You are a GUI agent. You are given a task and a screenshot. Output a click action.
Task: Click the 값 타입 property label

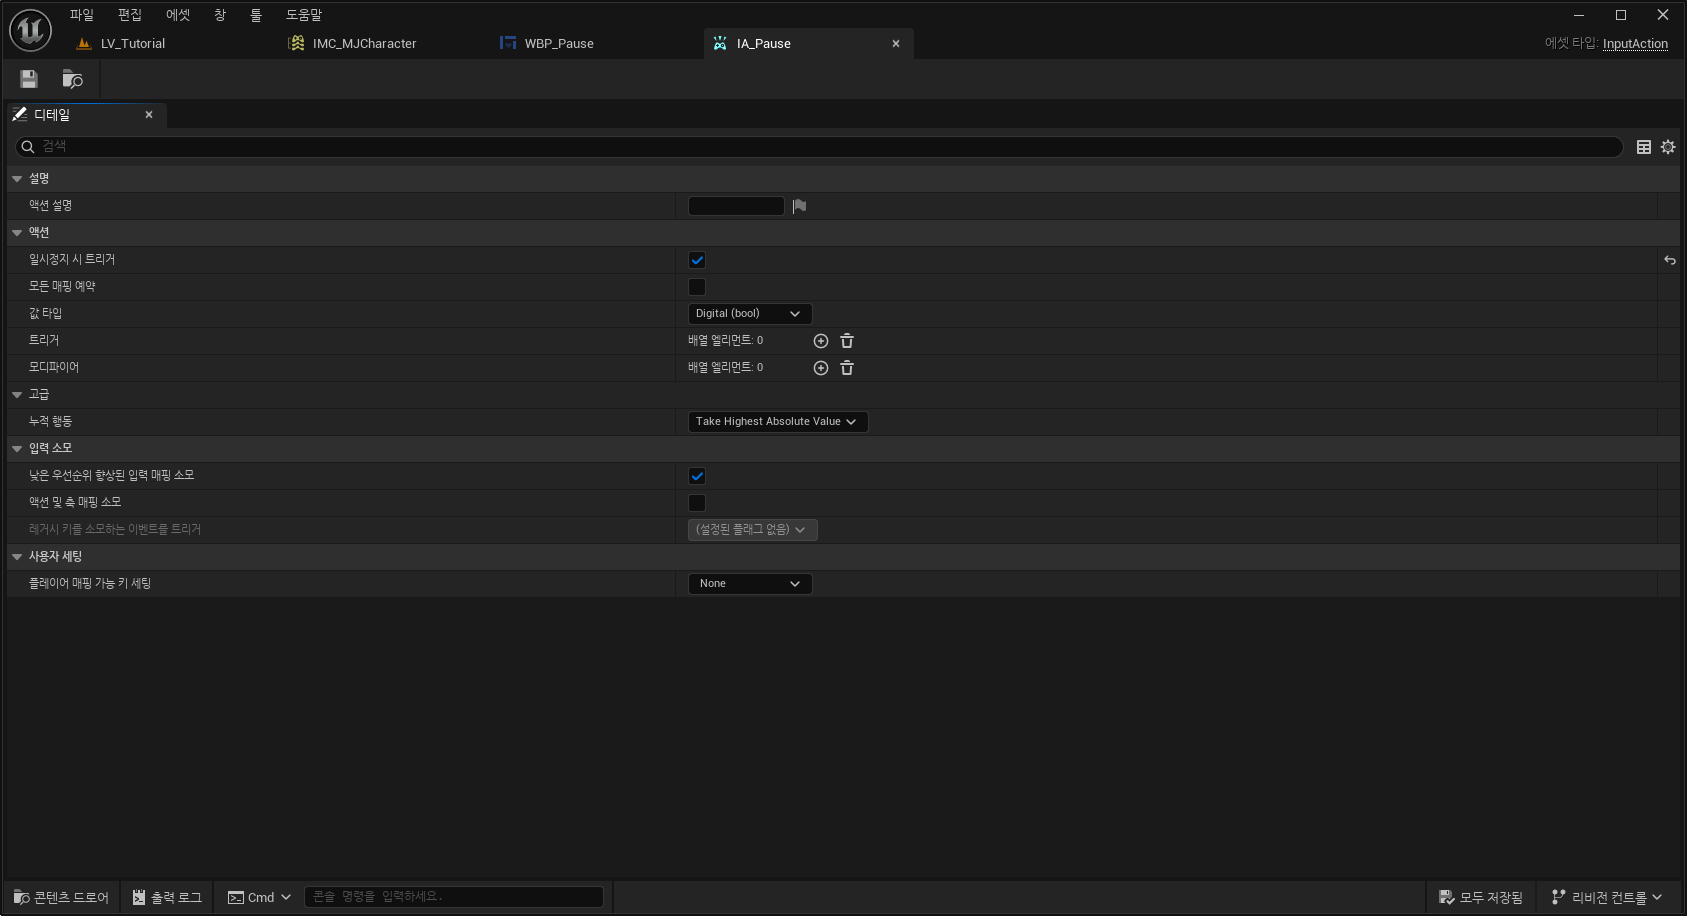[45, 314]
